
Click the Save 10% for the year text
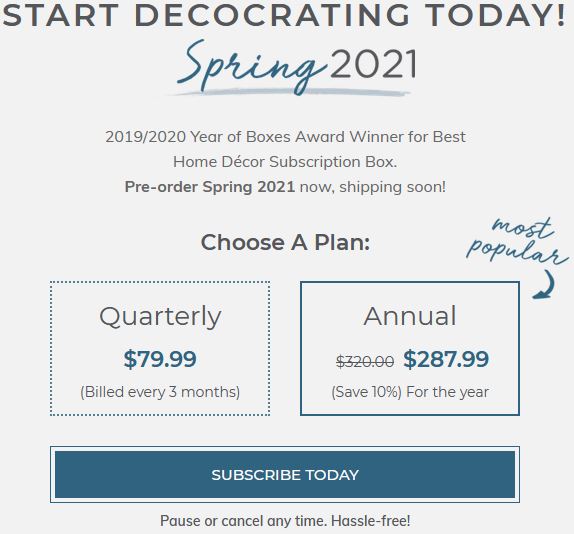410,392
